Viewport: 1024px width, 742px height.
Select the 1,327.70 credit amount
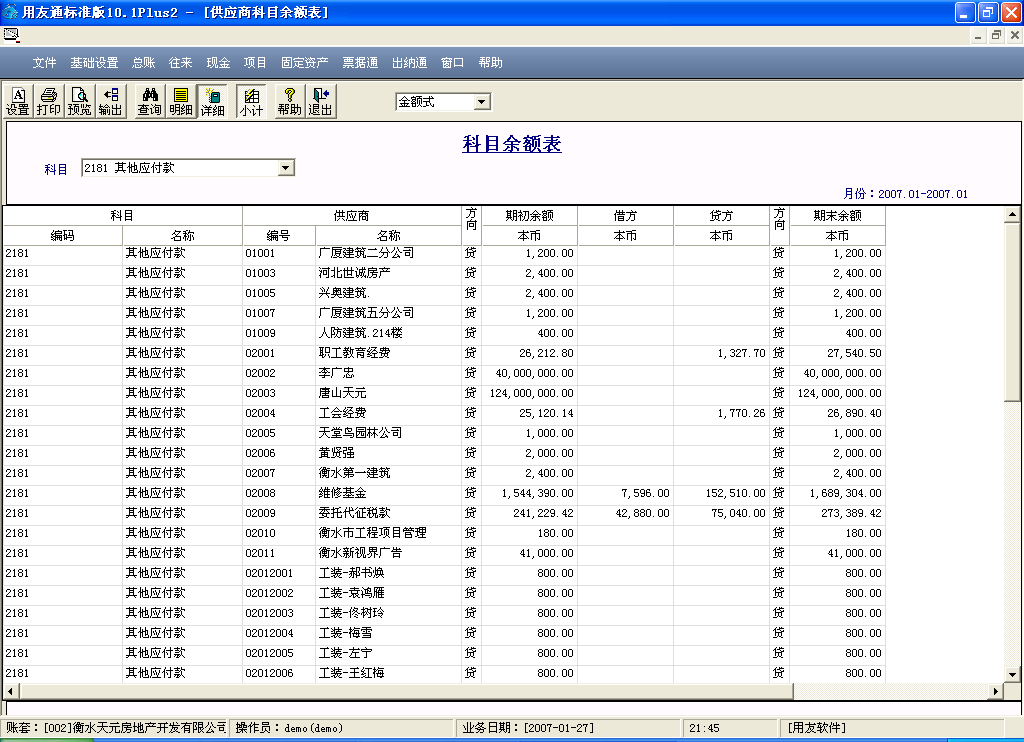point(722,353)
